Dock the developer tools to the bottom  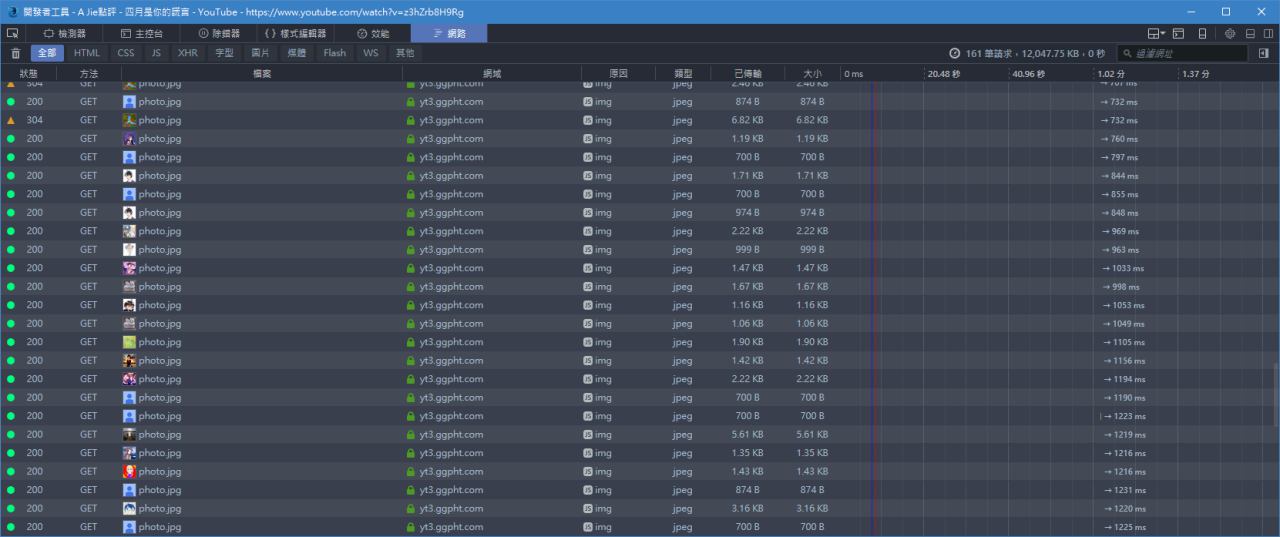1251,33
